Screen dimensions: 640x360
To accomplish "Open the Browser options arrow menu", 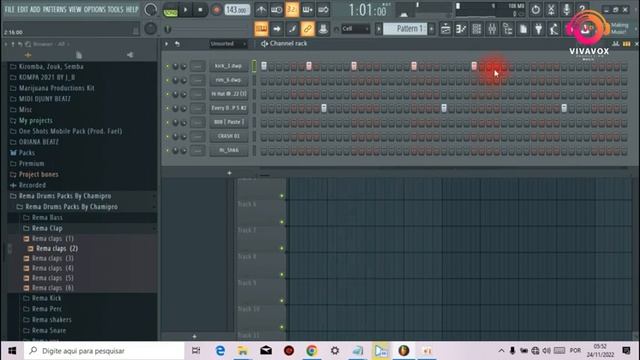I will (6, 44).
